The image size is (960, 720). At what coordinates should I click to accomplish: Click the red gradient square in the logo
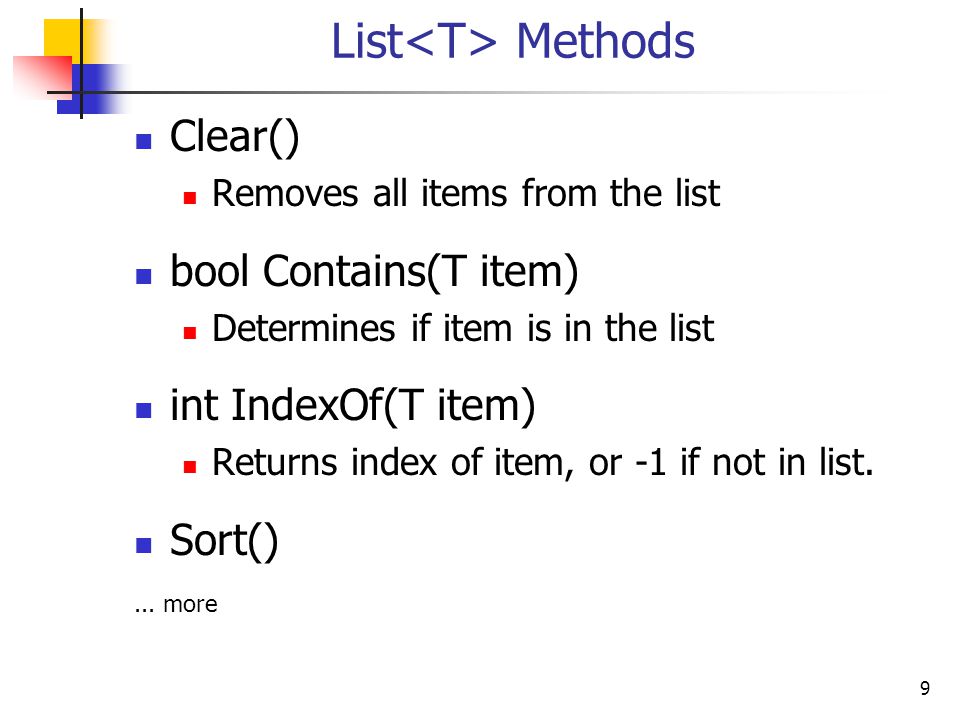pos(43,77)
